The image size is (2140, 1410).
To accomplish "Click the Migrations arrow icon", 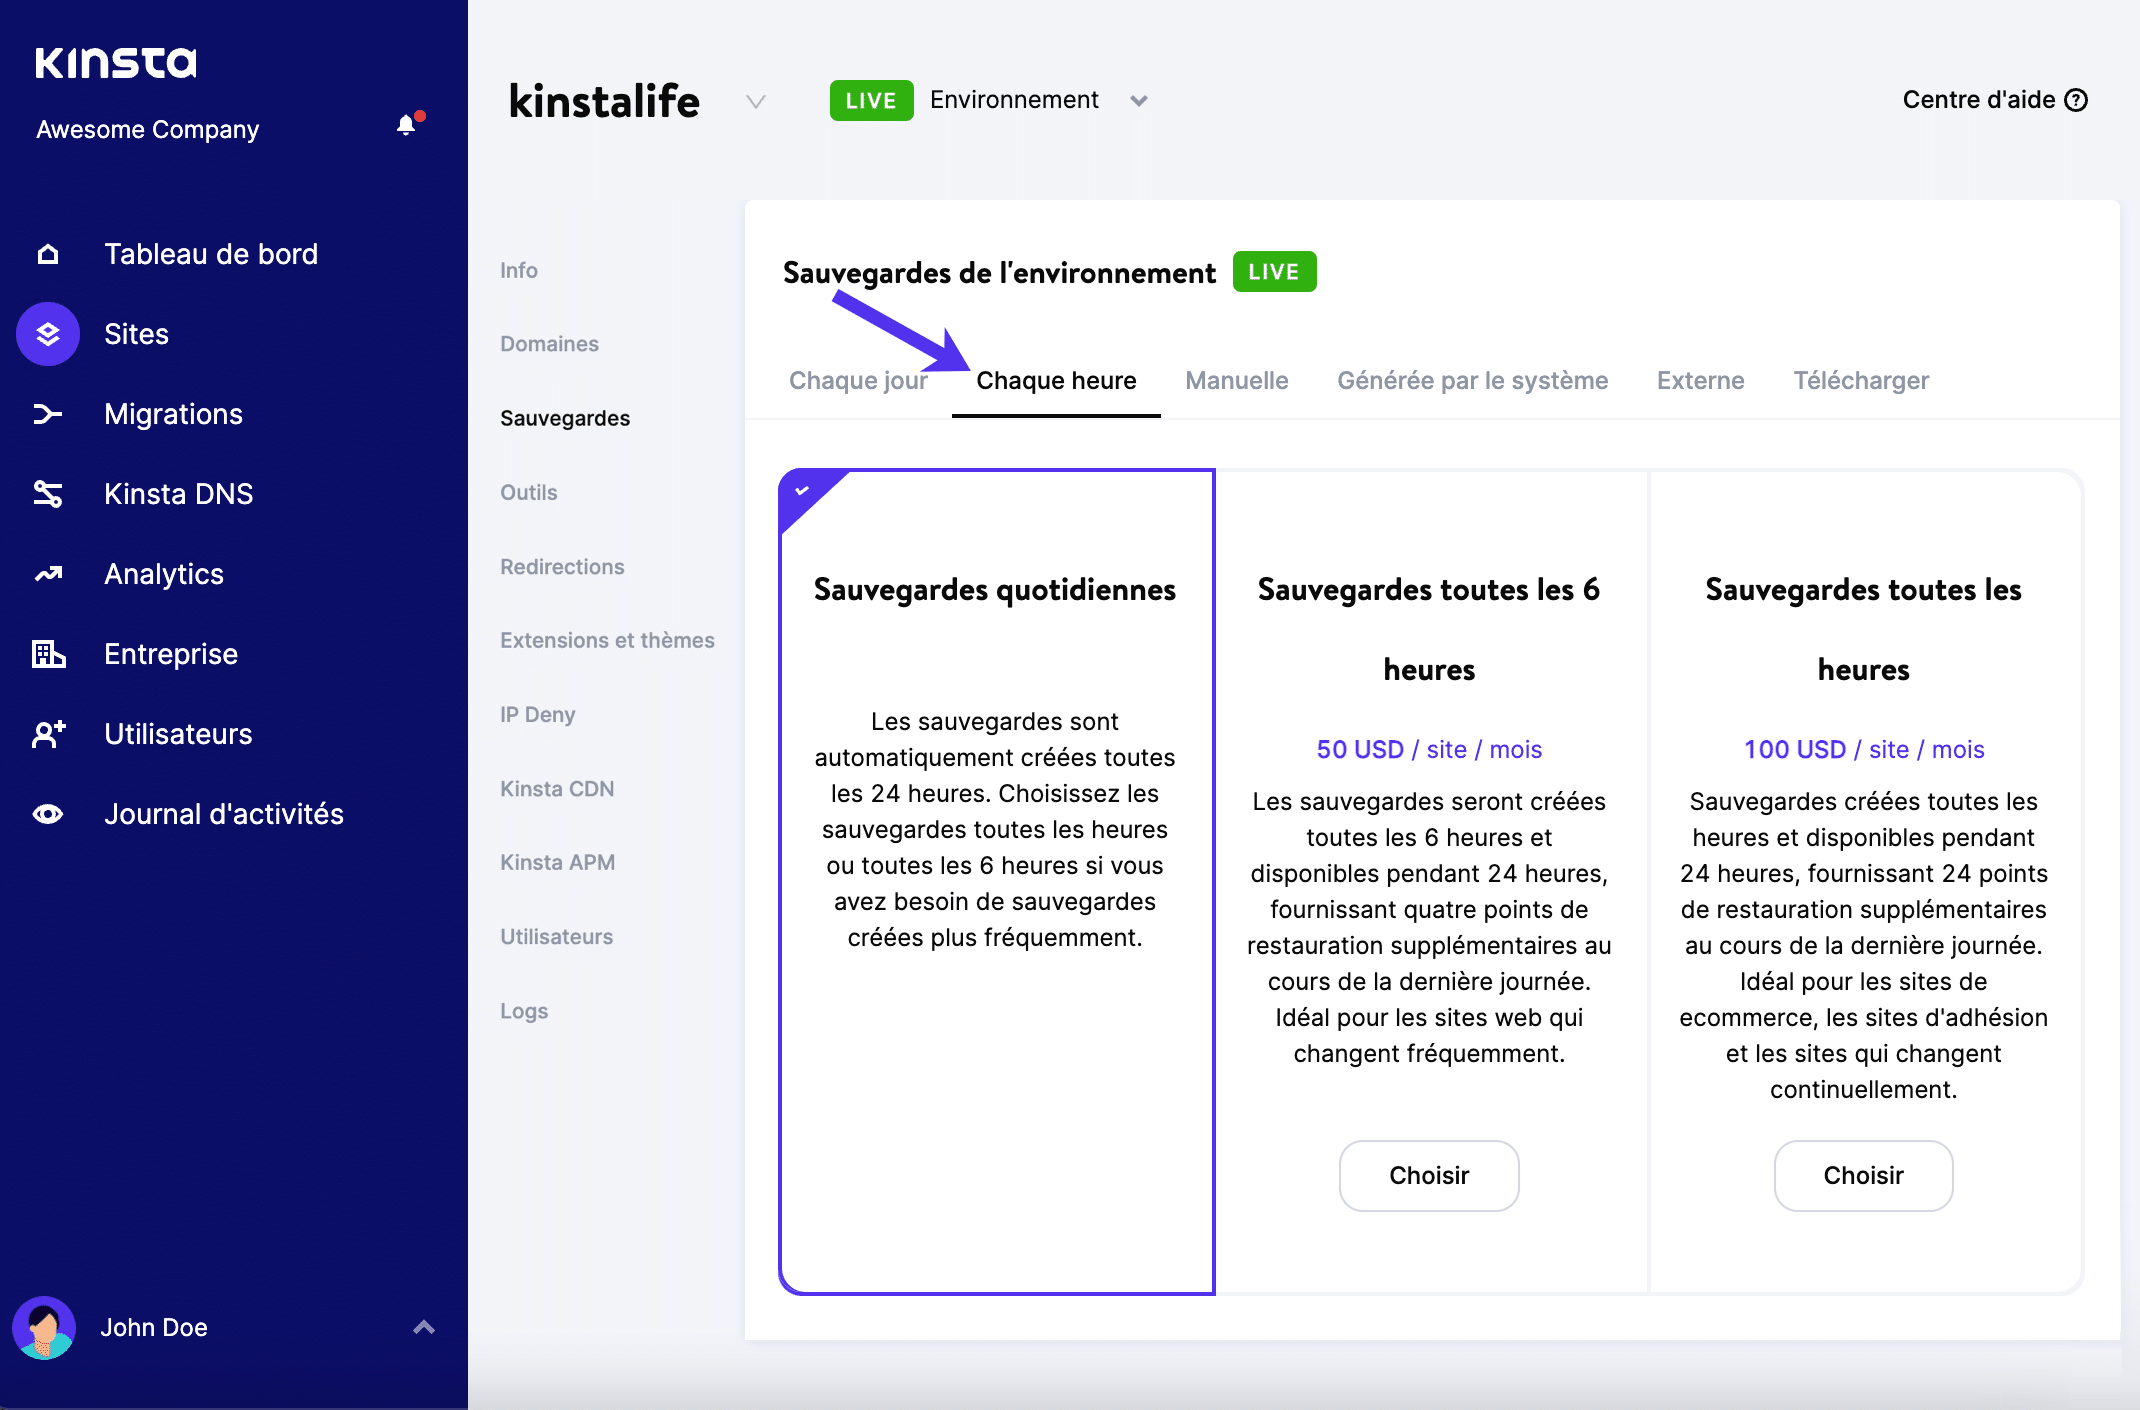I will tap(48, 414).
